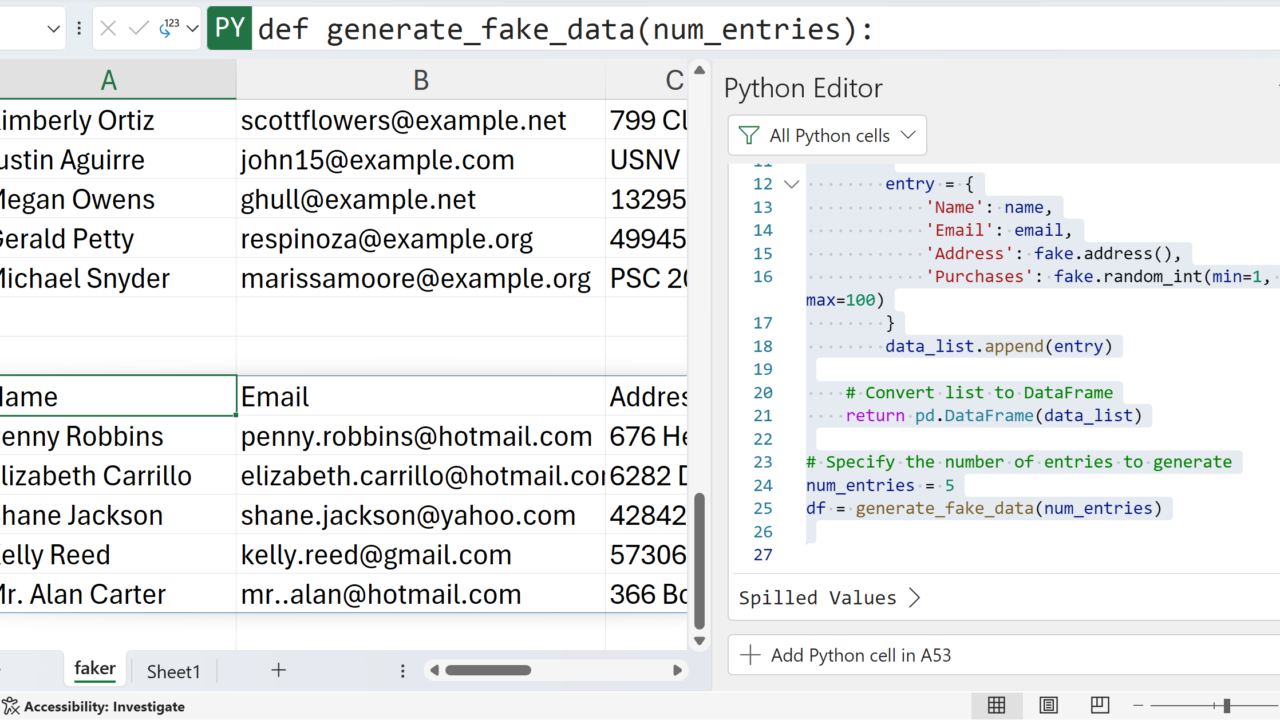1280x720 pixels.
Task: Select the faker sheet tab
Action: [95, 669]
